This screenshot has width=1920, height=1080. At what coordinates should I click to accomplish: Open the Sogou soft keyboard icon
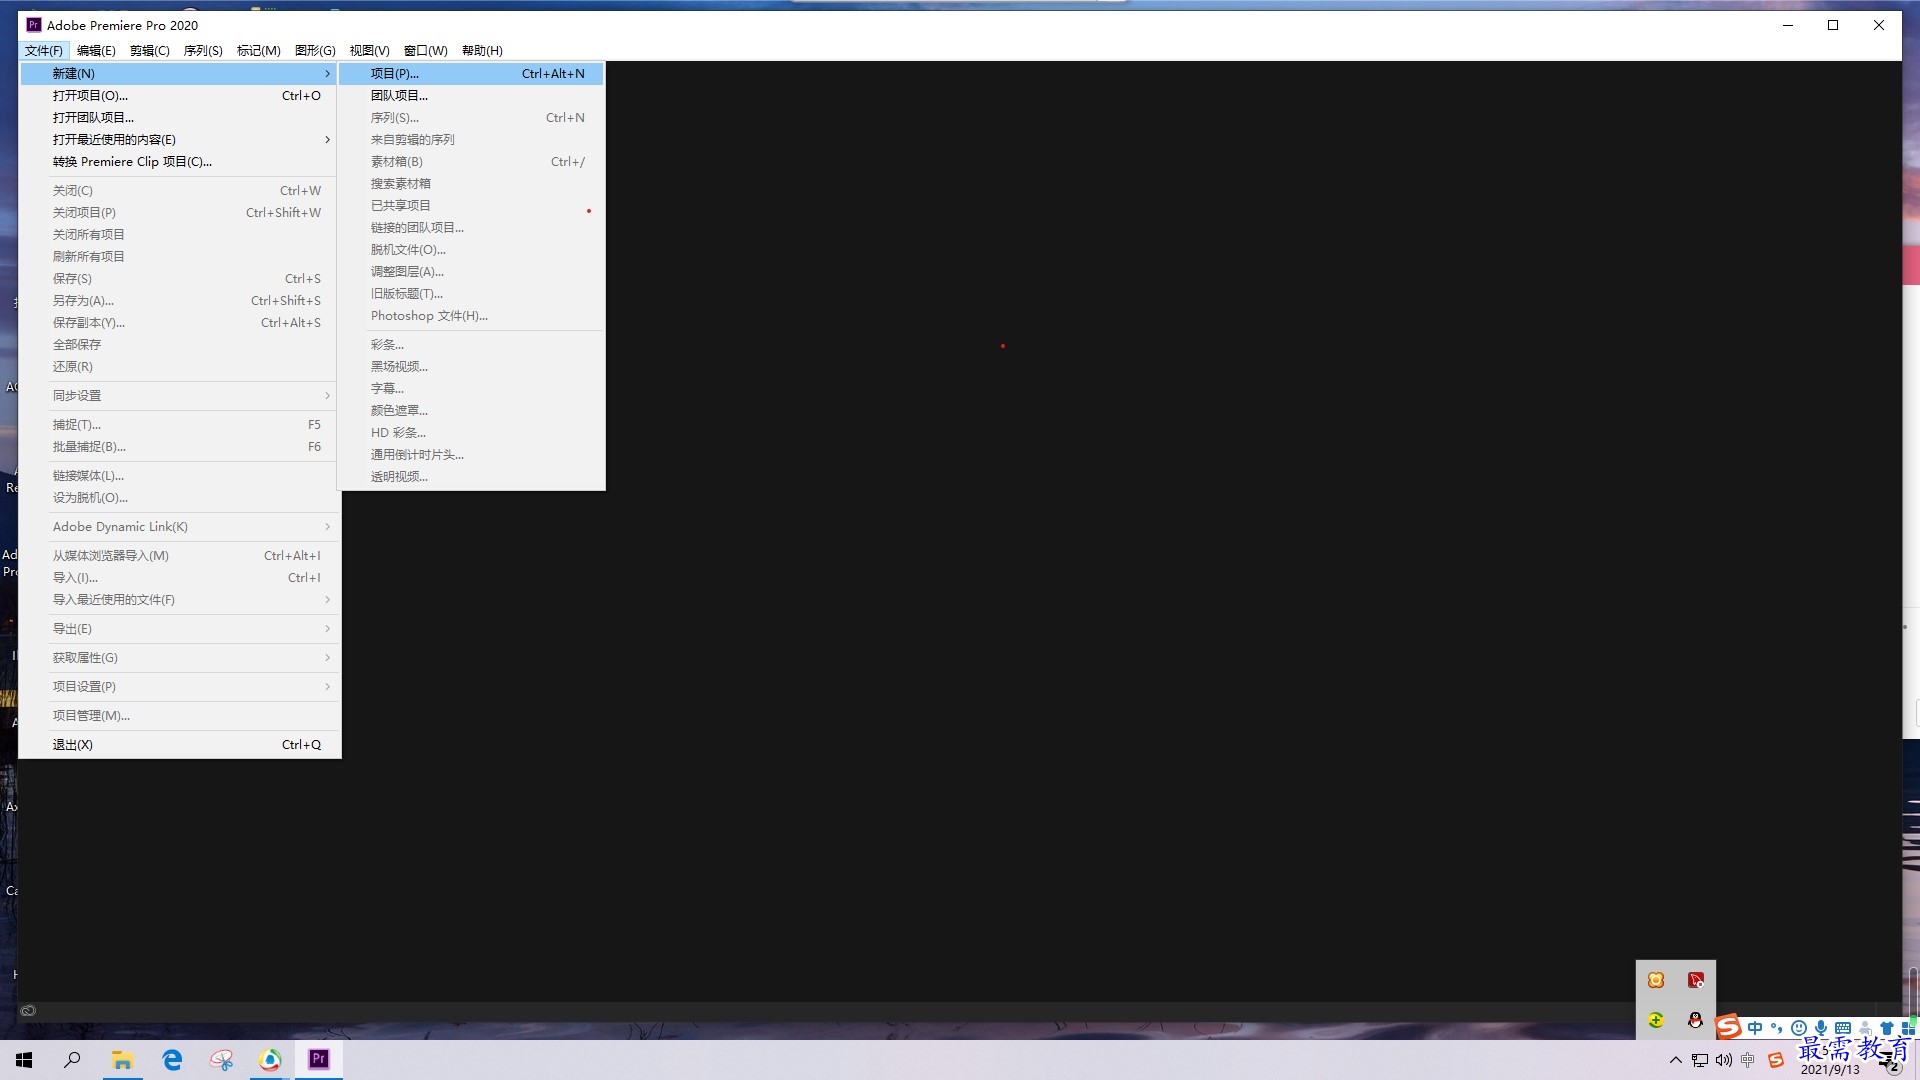tap(1843, 1028)
